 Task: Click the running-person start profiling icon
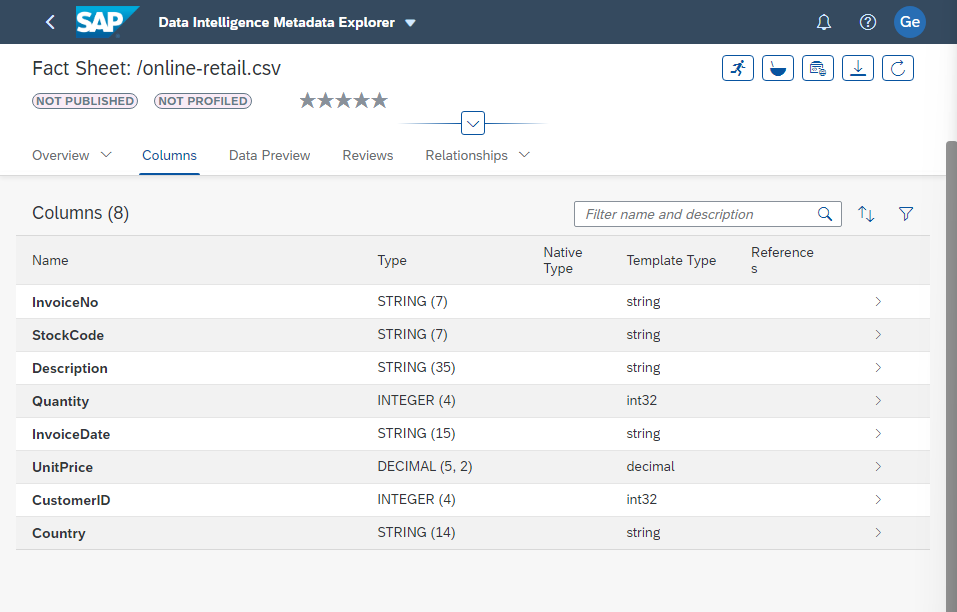point(738,68)
